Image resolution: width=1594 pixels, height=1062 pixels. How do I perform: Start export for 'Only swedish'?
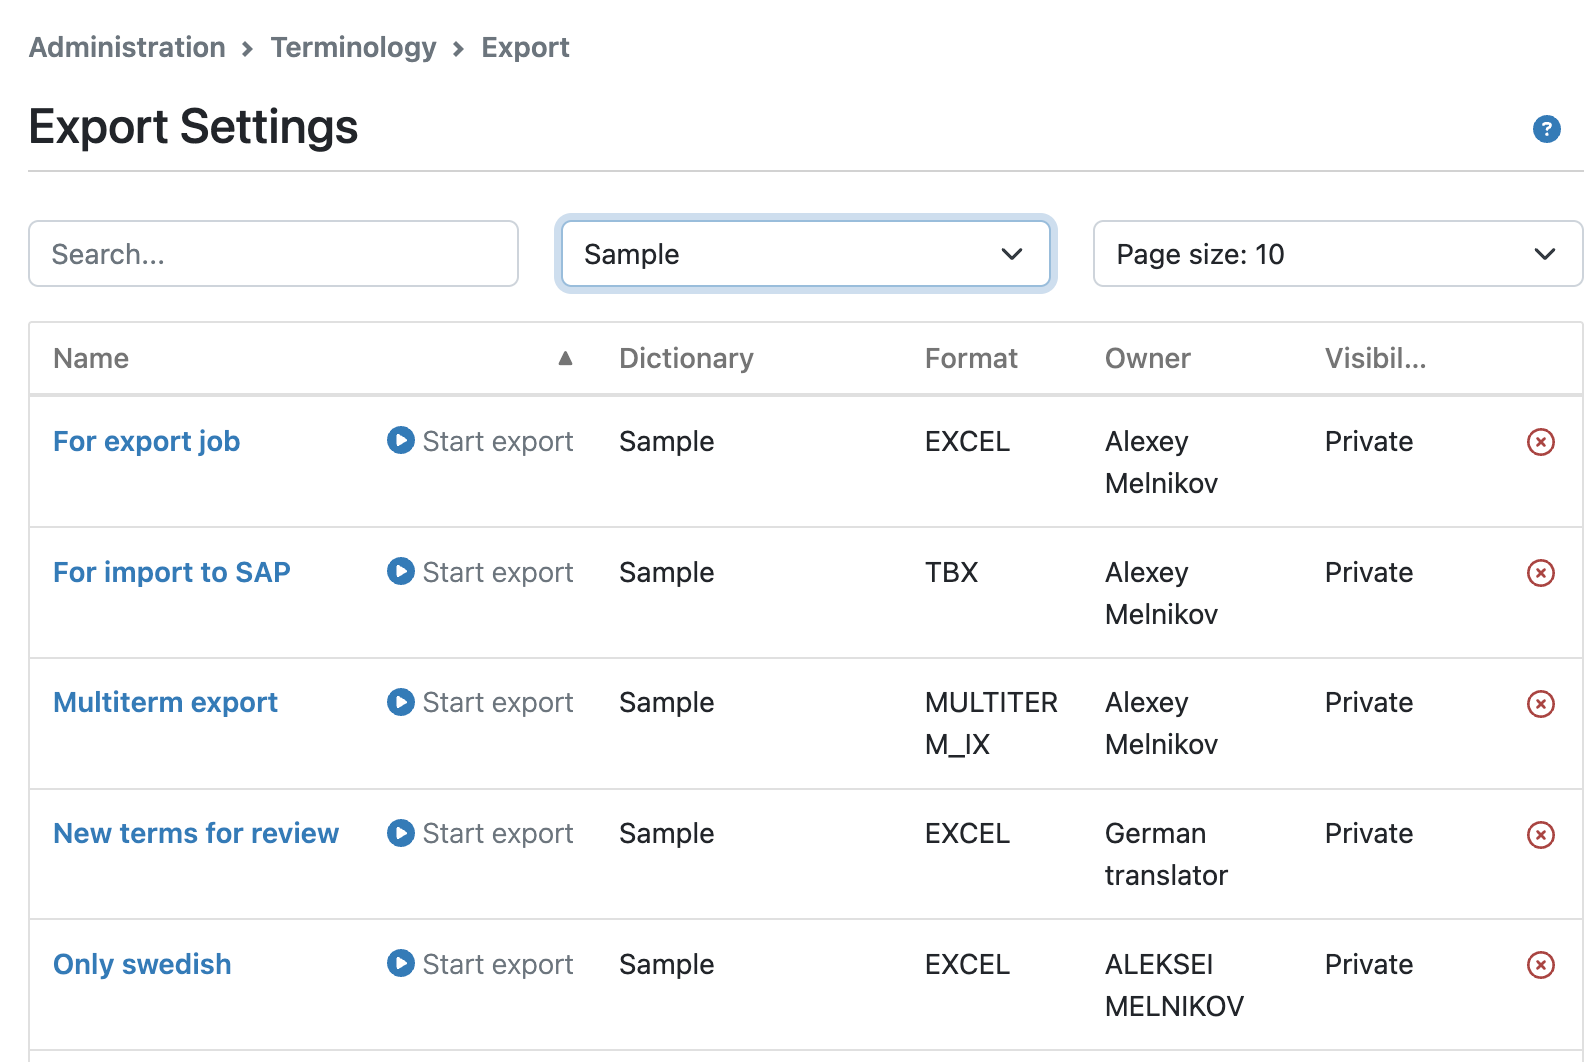point(480,964)
